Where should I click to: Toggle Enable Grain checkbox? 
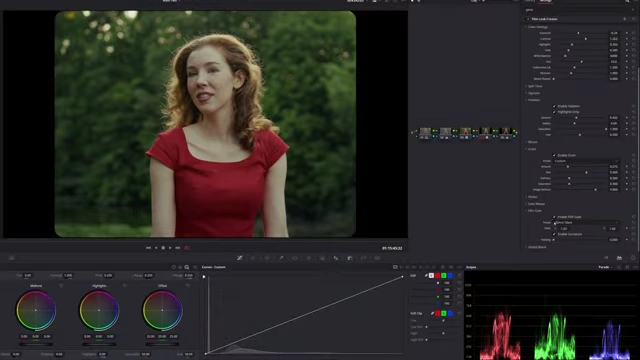[554, 155]
